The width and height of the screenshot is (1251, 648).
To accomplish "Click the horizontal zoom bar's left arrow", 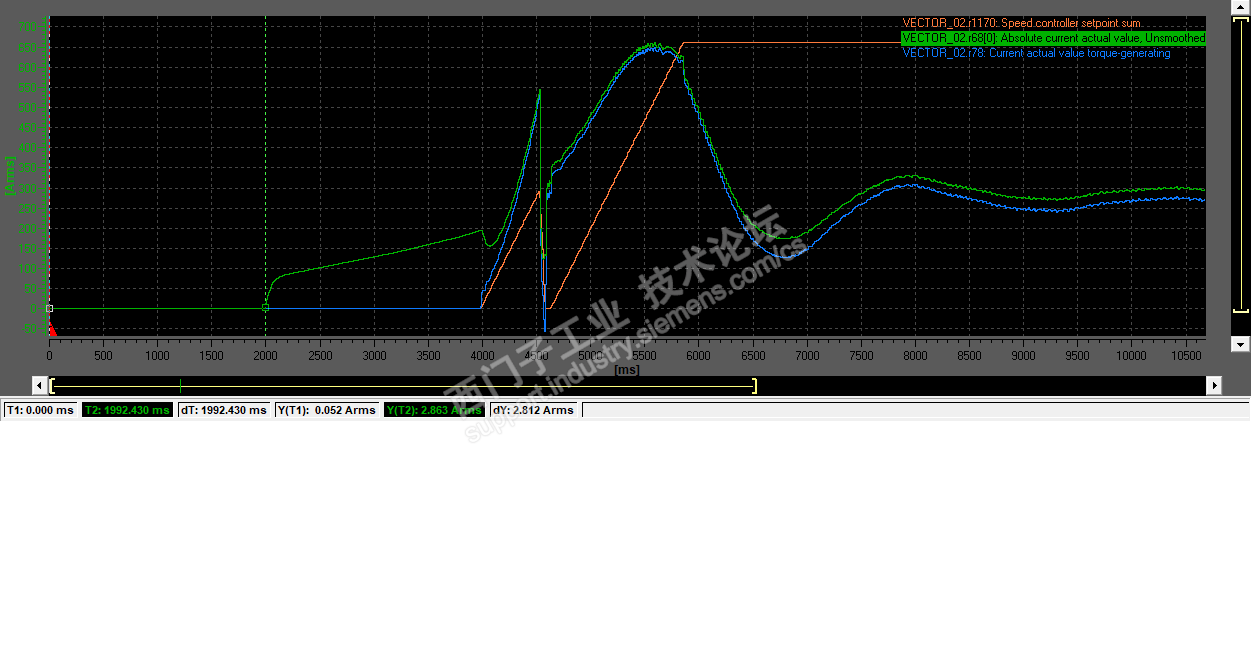I will tap(40, 385).
